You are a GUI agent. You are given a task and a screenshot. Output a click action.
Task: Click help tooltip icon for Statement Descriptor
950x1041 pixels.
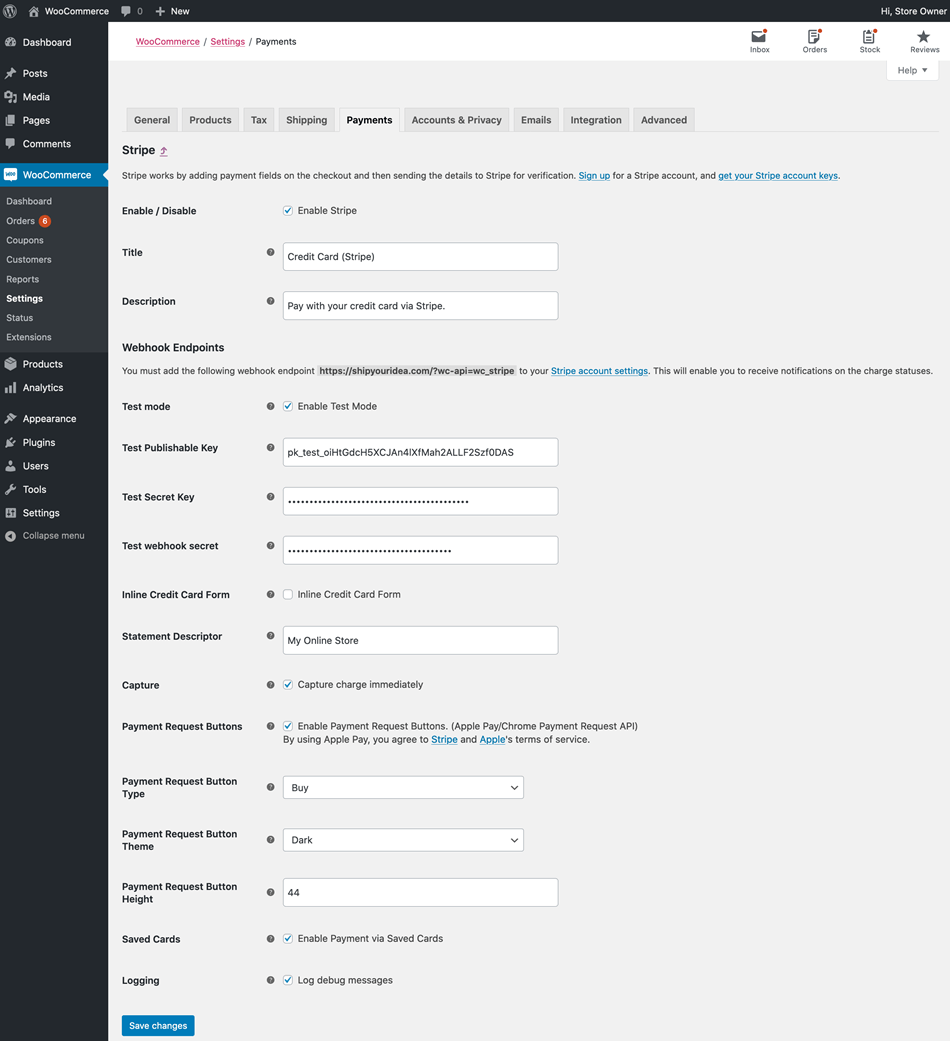click(x=270, y=635)
